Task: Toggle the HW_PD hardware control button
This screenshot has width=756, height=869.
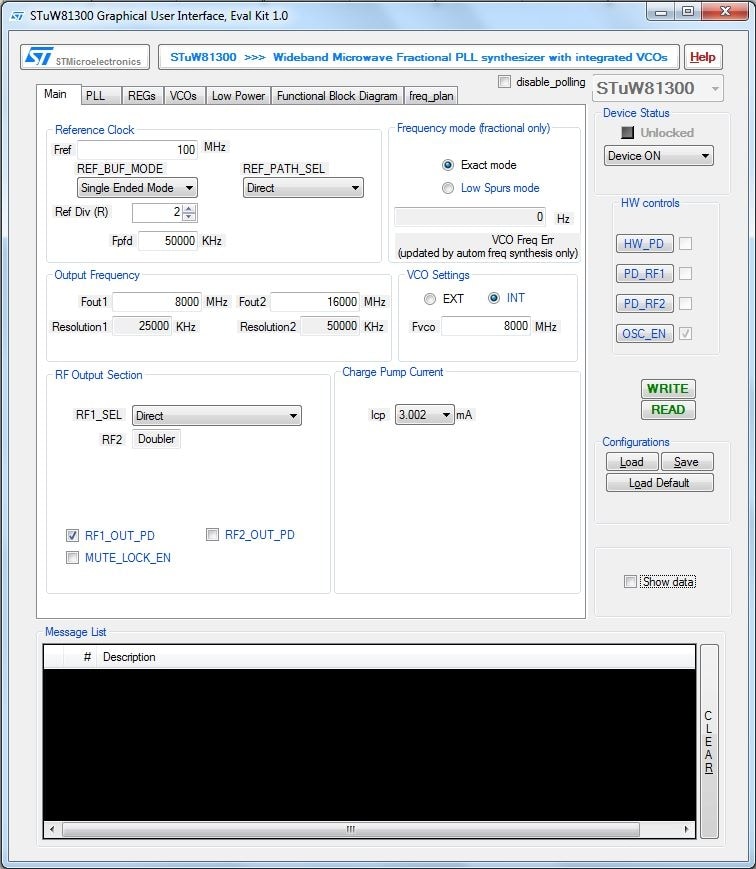Action: tap(643, 244)
